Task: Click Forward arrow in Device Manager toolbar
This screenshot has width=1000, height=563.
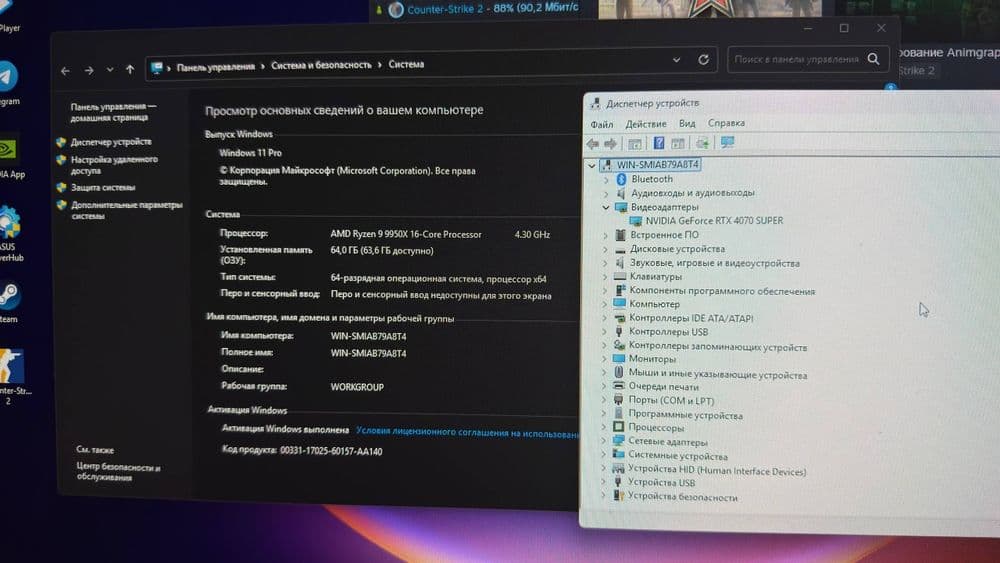Action: point(610,143)
